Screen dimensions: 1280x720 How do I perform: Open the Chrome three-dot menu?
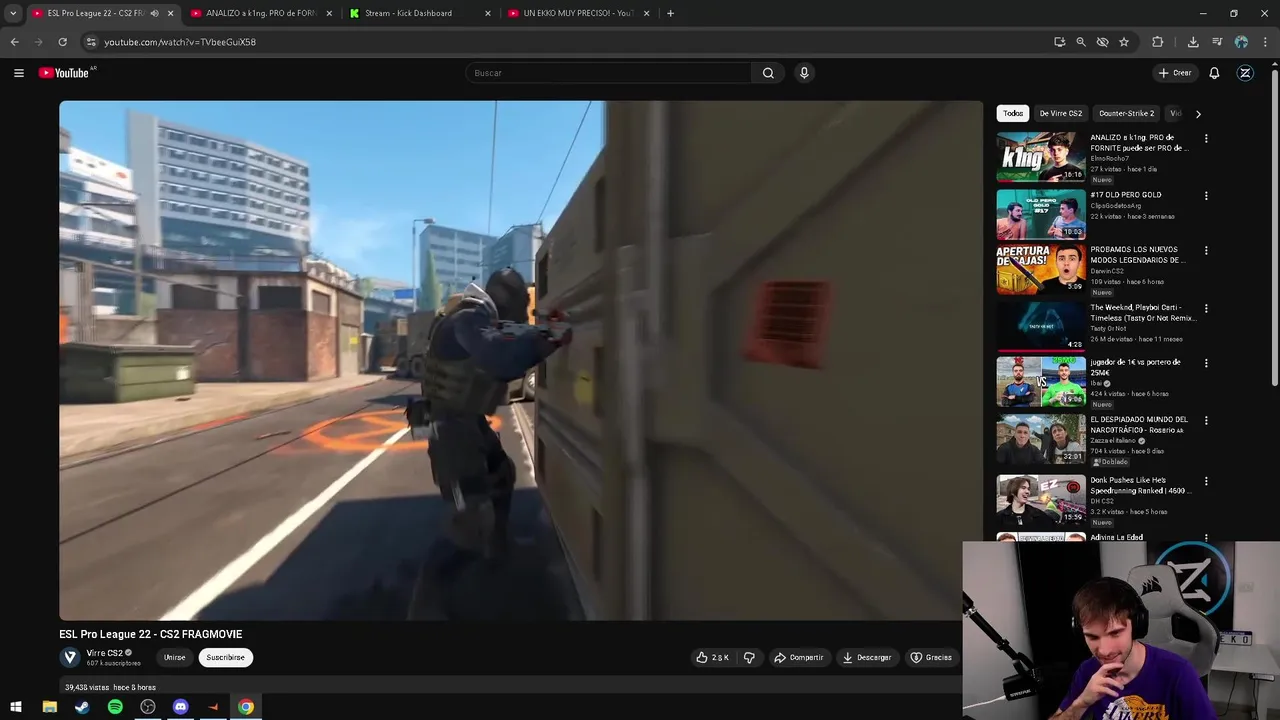1264,42
